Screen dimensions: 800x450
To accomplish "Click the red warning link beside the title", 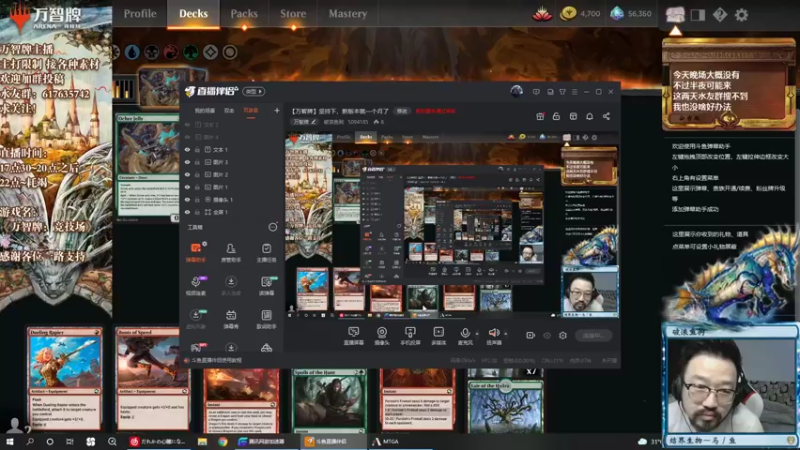I will (x=435, y=111).
